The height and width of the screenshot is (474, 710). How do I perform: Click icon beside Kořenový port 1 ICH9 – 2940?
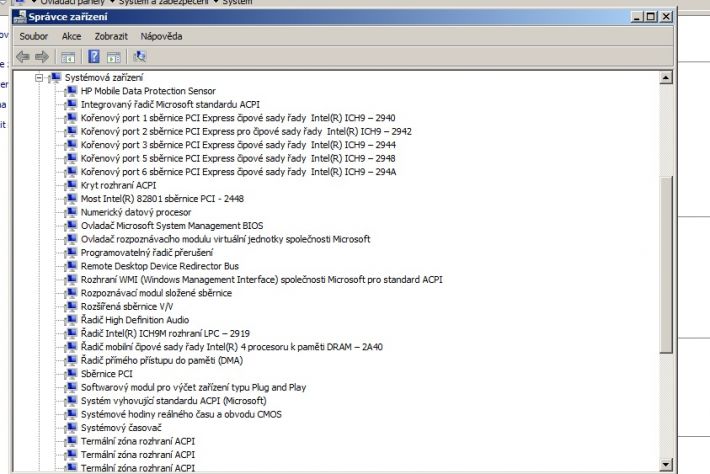pos(71,118)
